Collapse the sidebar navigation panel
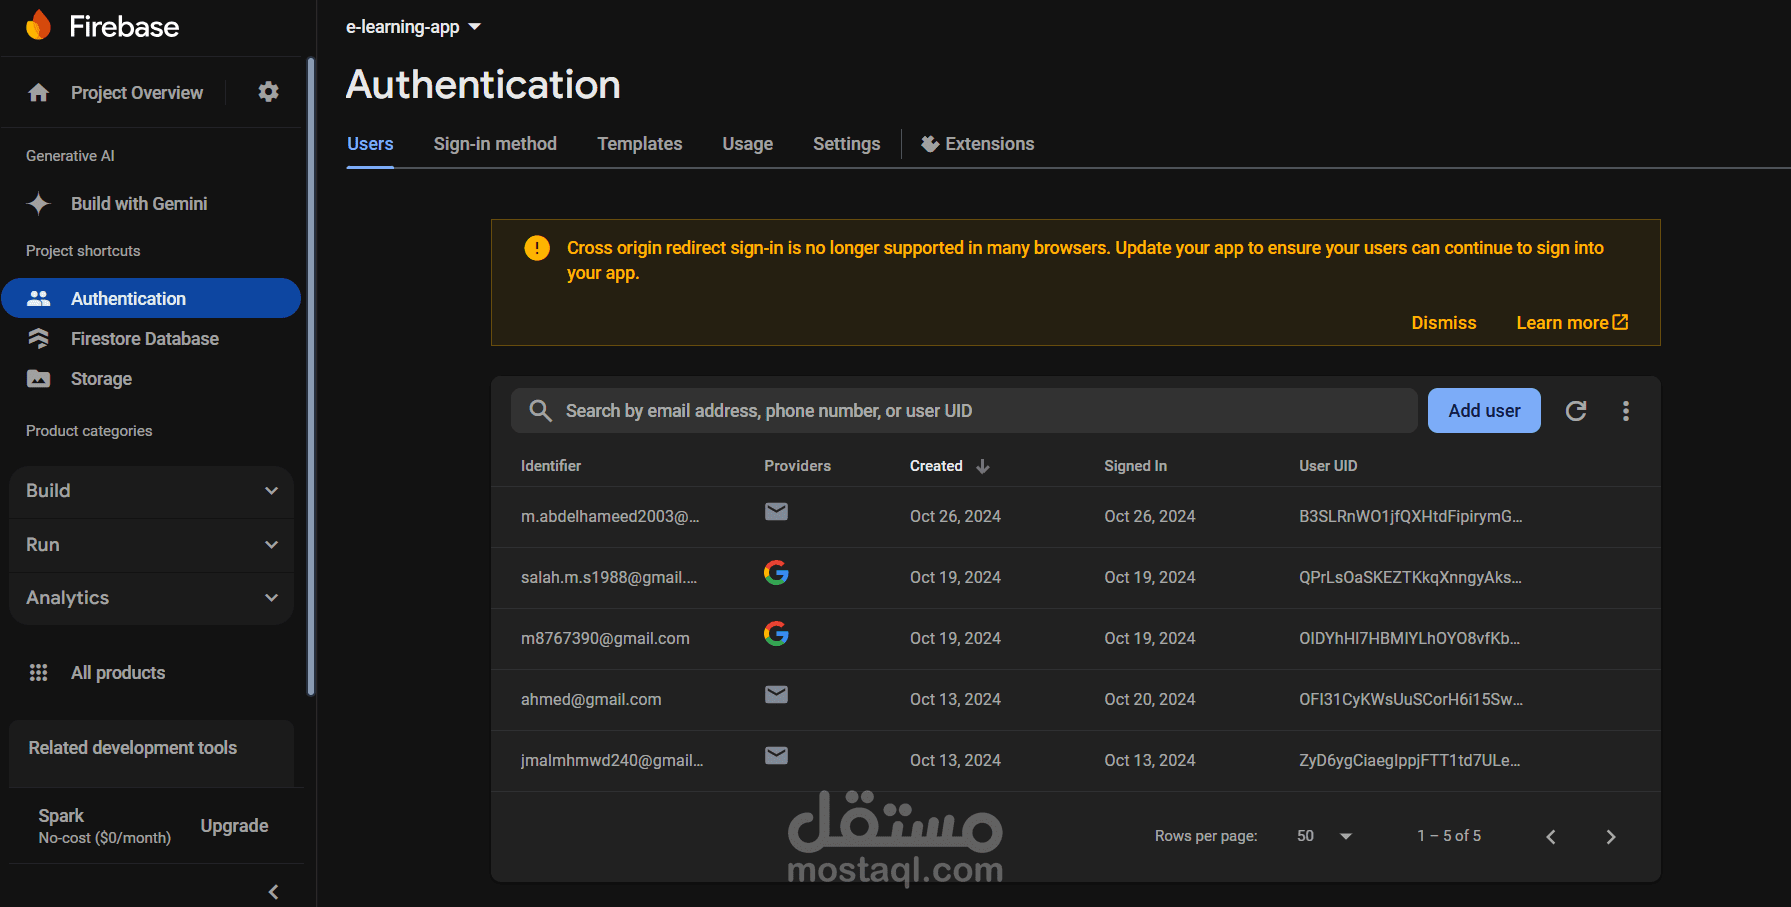This screenshot has width=1791, height=907. coord(273,891)
